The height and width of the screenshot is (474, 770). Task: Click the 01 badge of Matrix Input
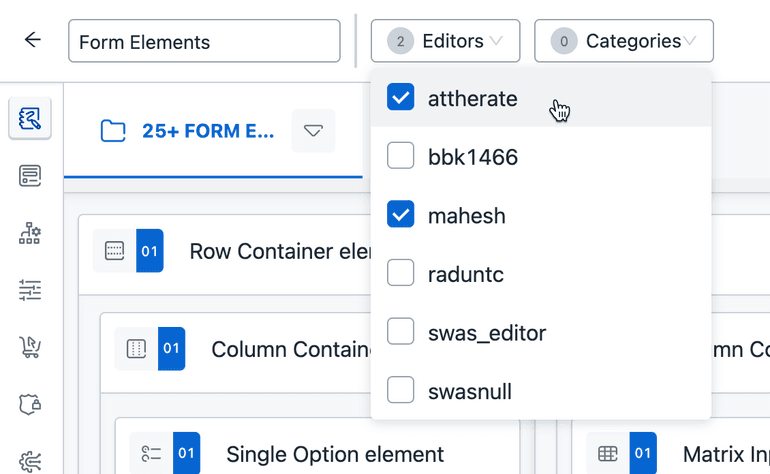[643, 453]
